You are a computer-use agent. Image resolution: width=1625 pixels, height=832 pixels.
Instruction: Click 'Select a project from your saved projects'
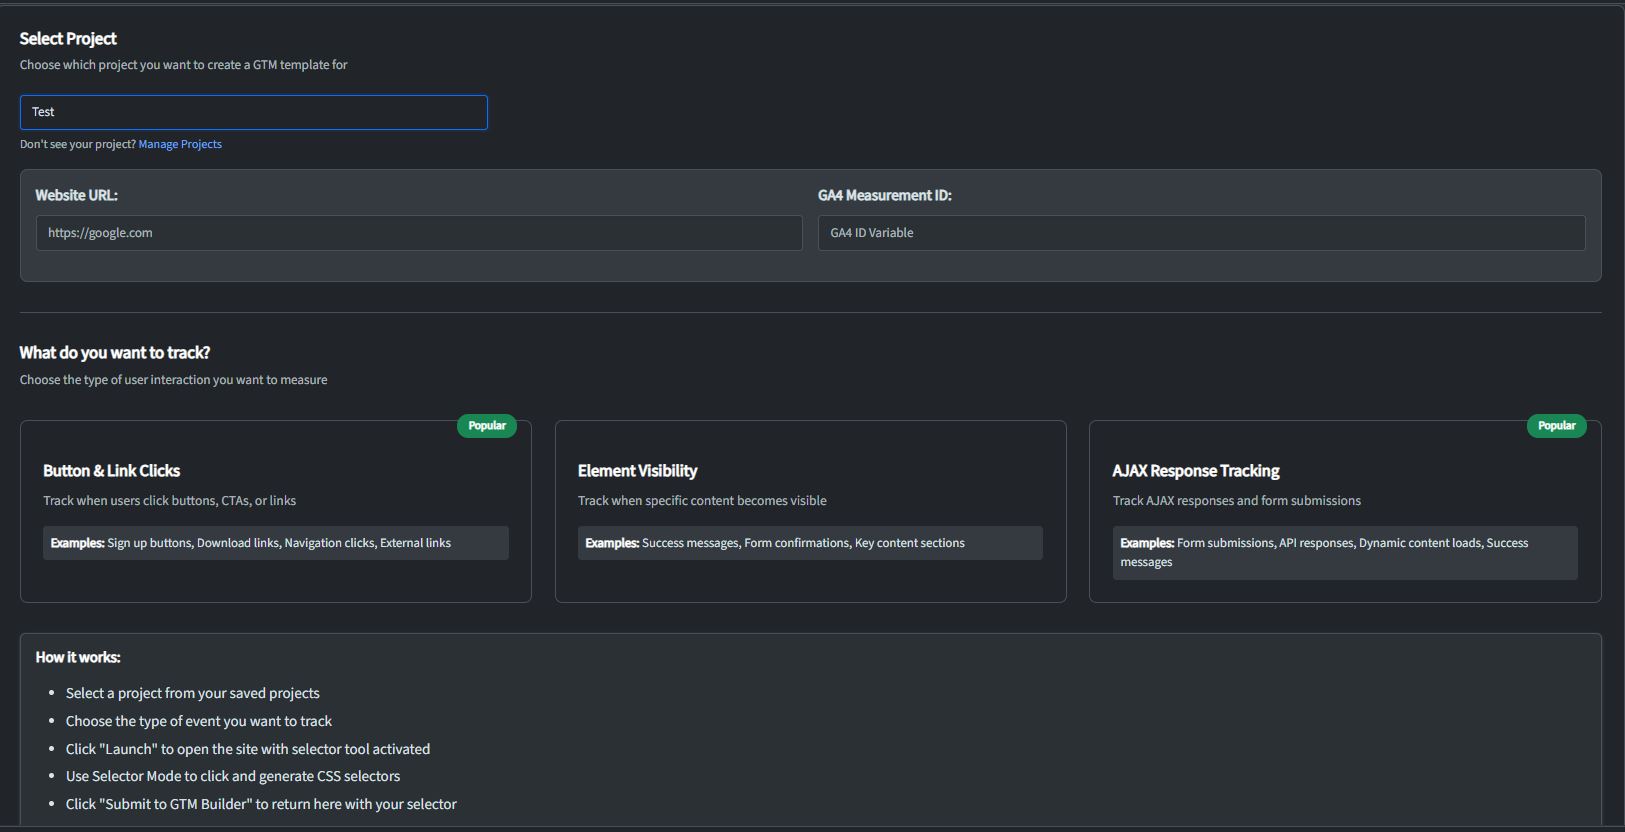(x=193, y=693)
